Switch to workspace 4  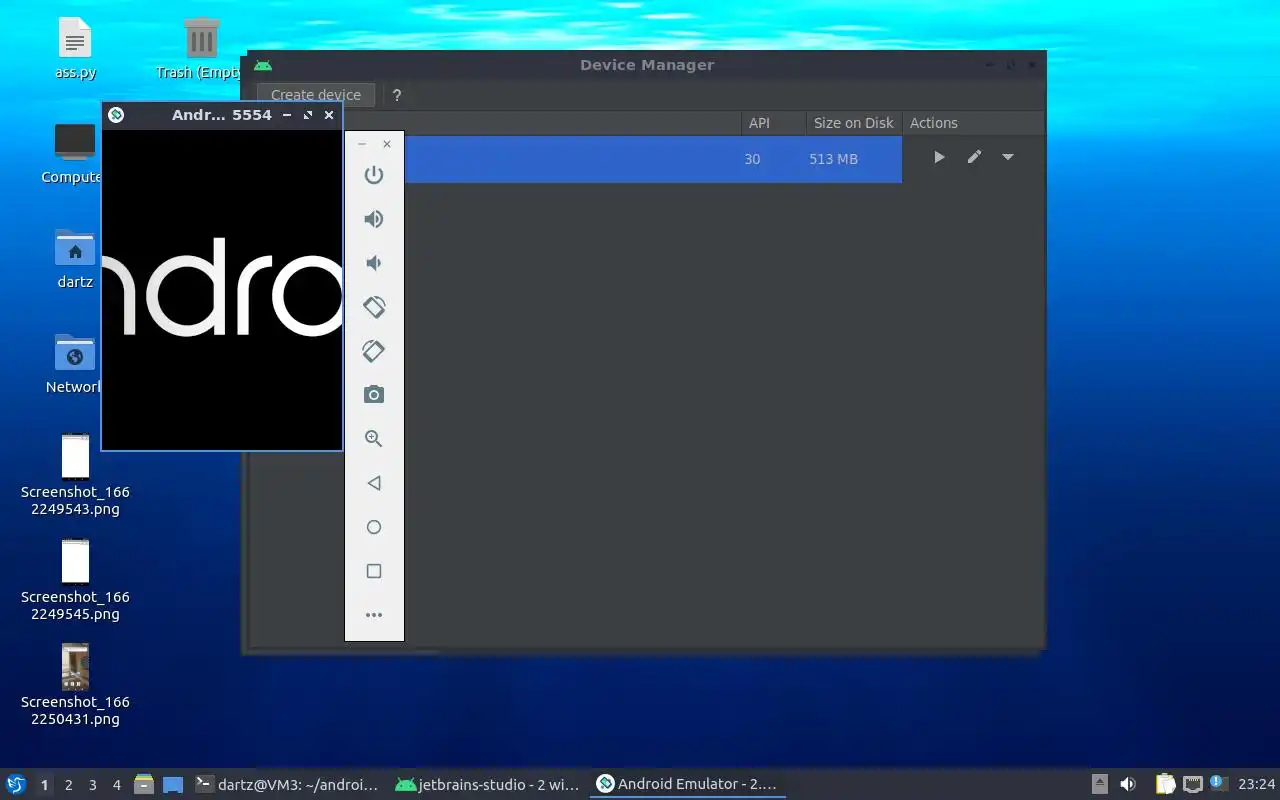tap(117, 785)
